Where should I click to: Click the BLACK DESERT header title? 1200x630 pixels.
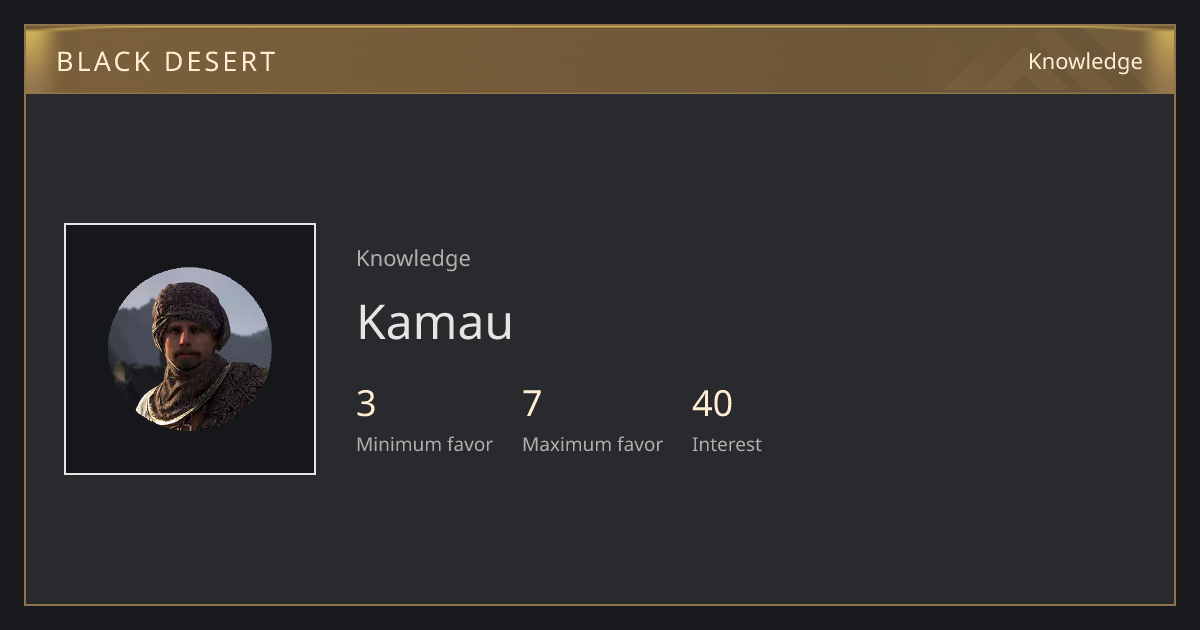166,62
